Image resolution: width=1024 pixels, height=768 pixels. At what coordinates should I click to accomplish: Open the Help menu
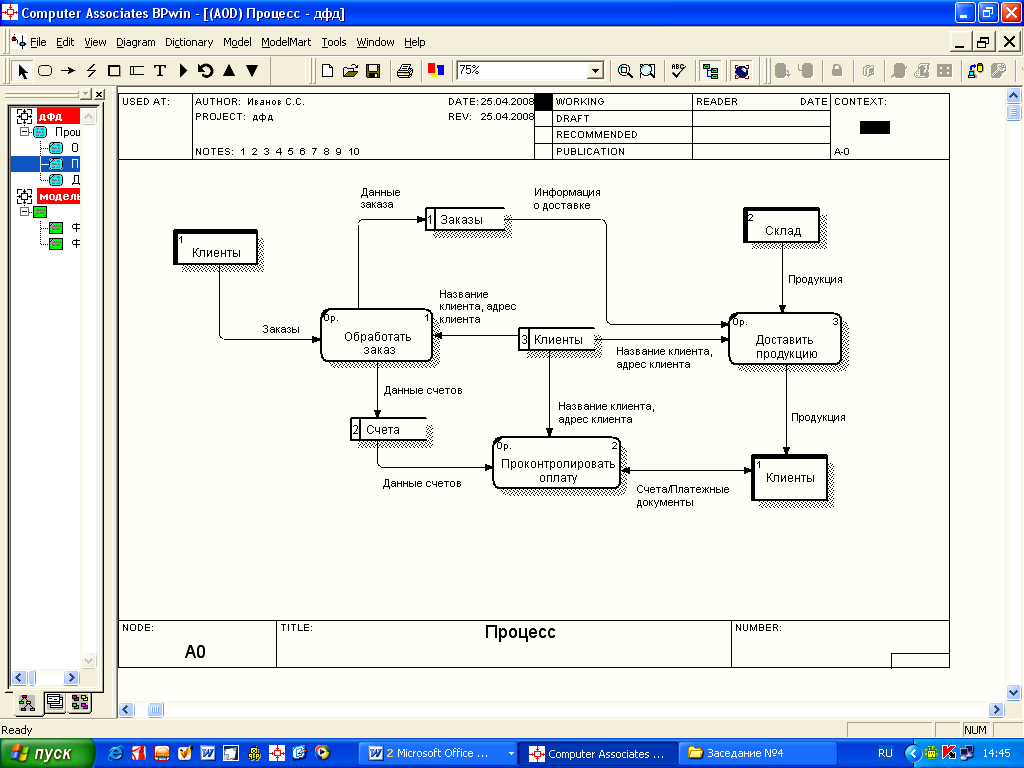[x=414, y=42]
